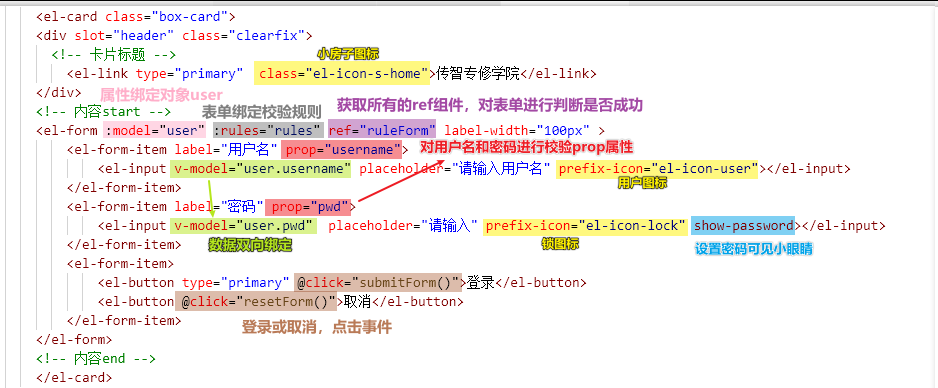Click the comment "<!-- 内容start -->"
The height and width of the screenshot is (388, 938).
(x=103, y=112)
